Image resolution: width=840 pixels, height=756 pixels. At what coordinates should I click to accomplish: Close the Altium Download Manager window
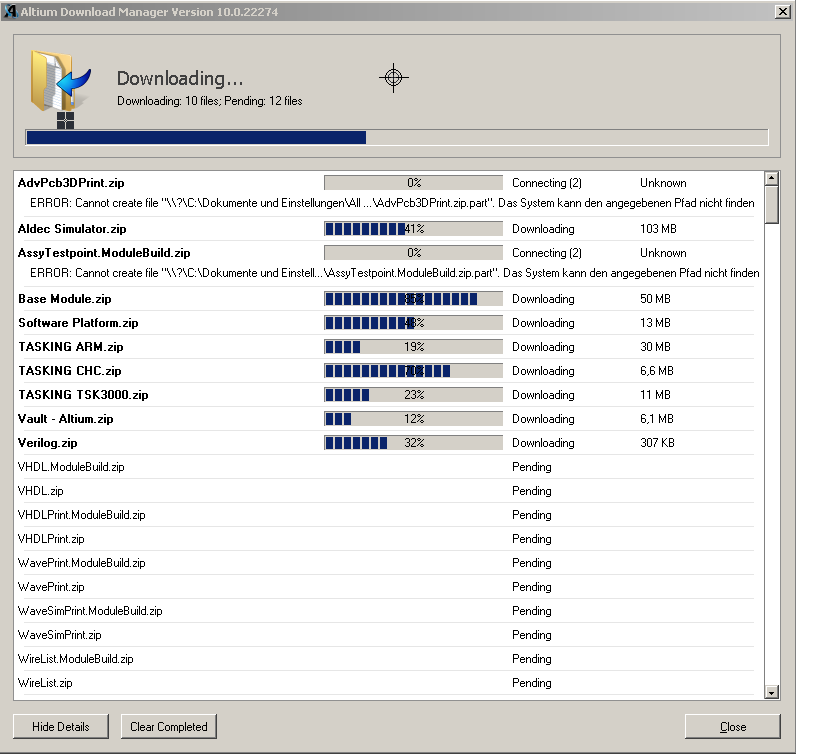[x=783, y=11]
